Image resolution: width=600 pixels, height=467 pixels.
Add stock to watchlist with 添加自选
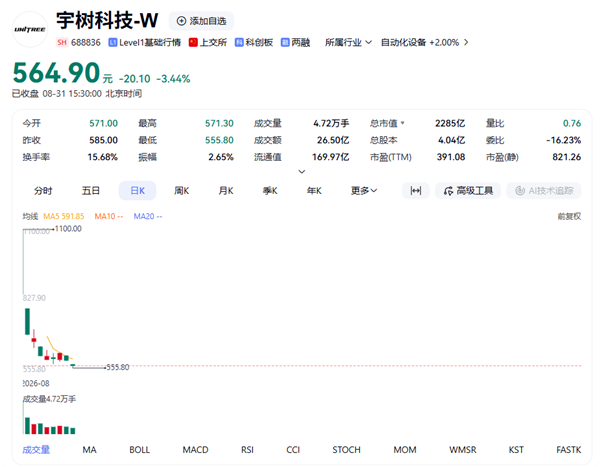pyautogui.click(x=201, y=21)
